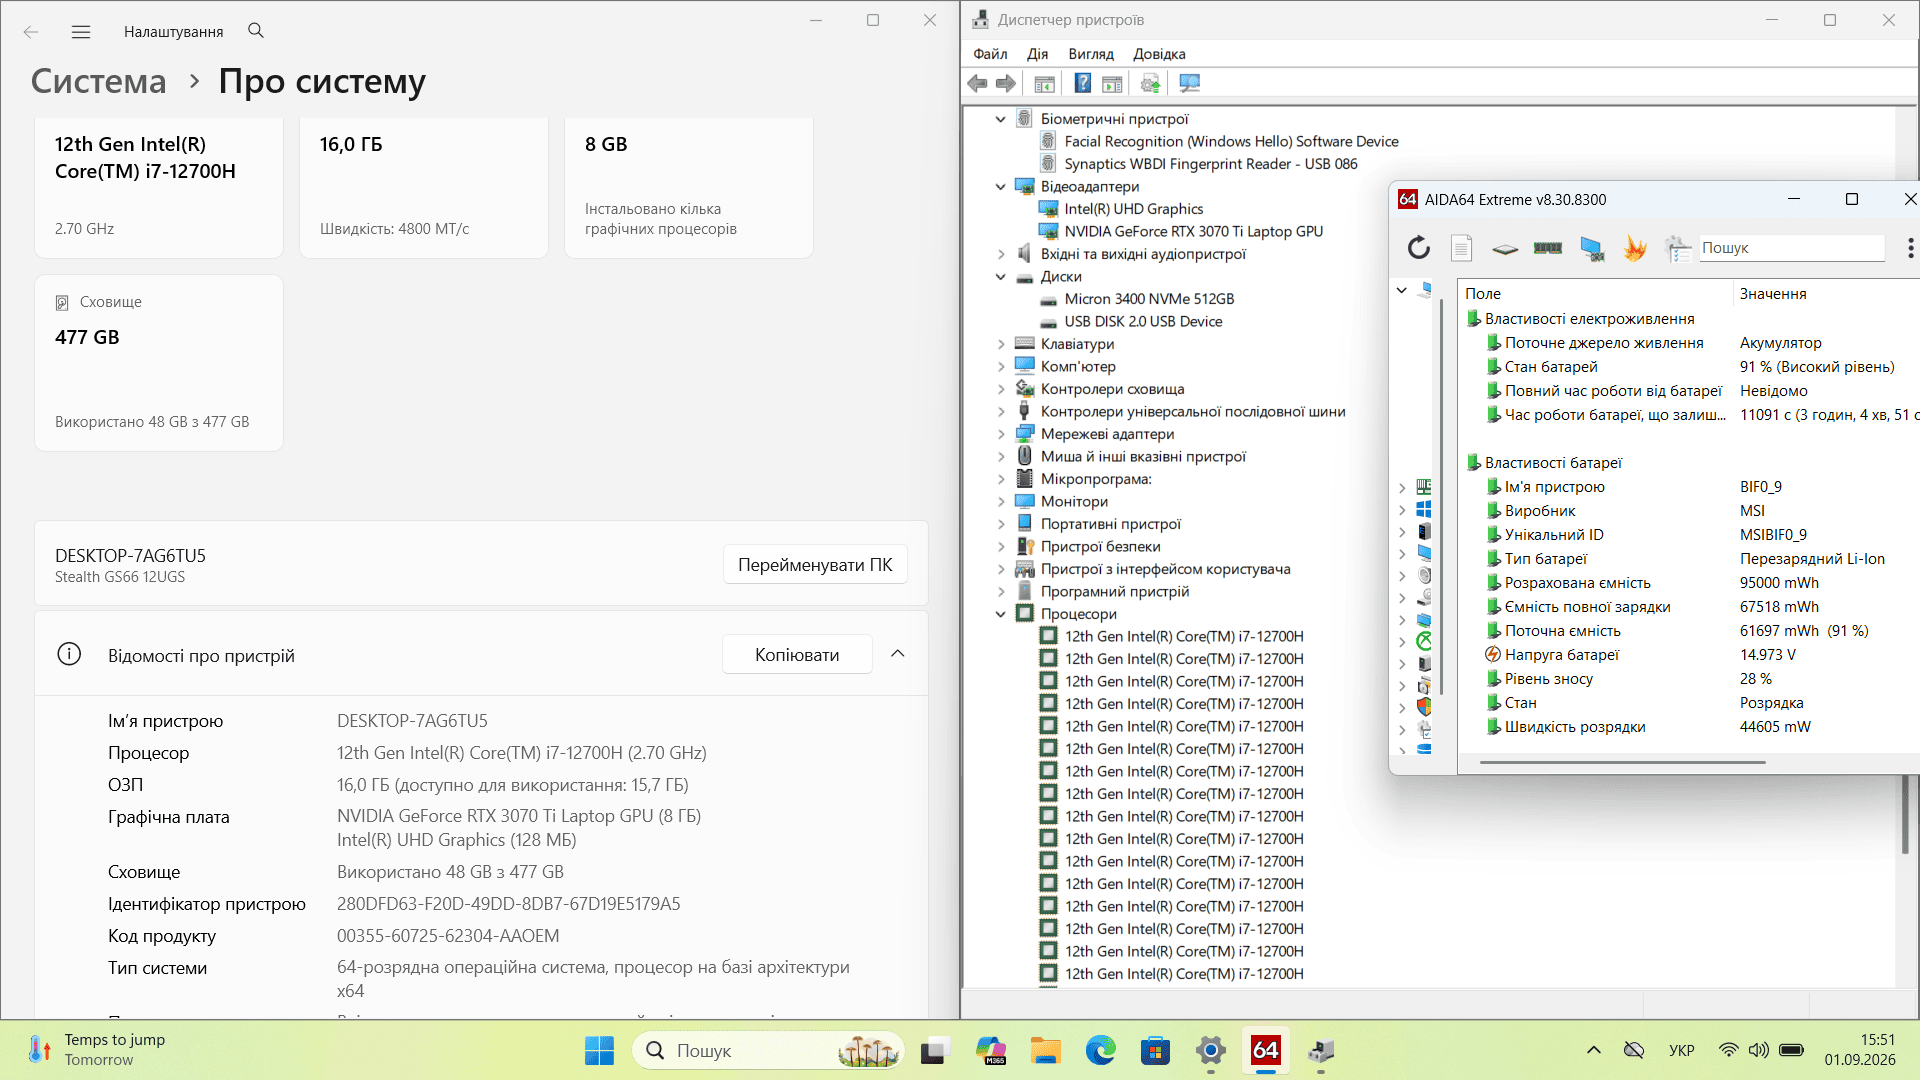The height and width of the screenshot is (1080, 1920).
Task: Collapse the Процесори tree node
Action: (x=1001, y=614)
